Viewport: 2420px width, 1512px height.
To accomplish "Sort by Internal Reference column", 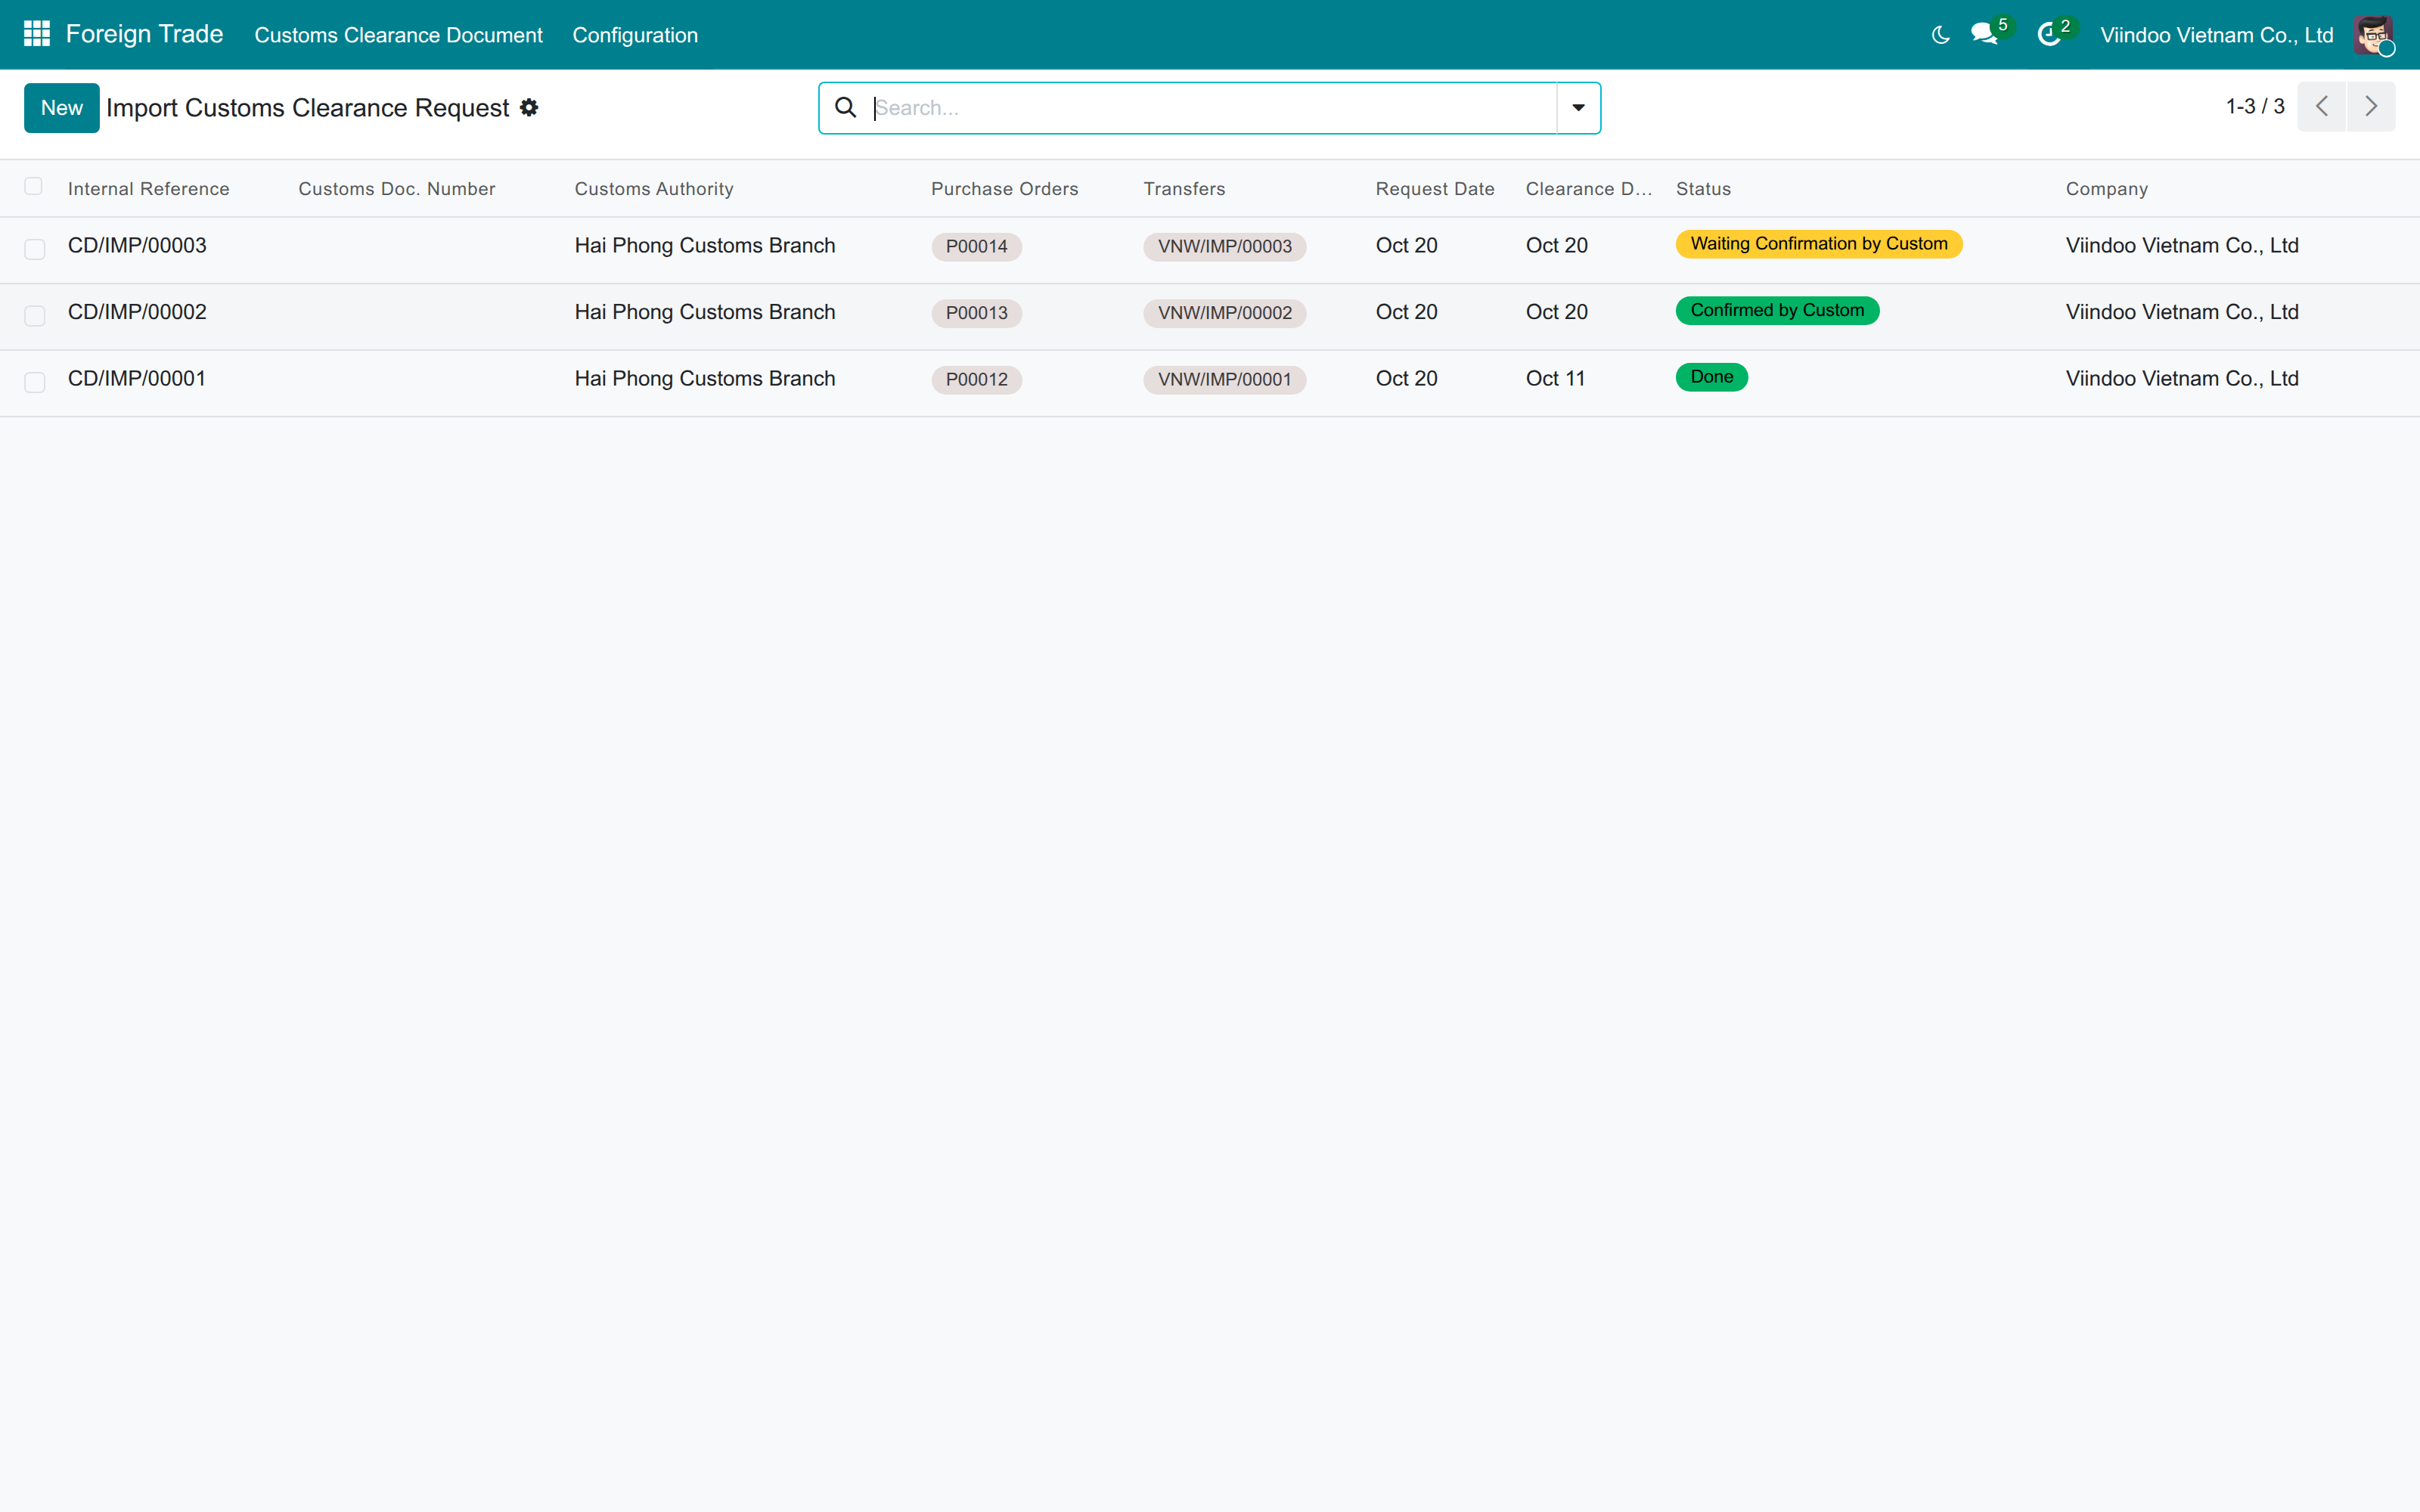I will pos(149,189).
